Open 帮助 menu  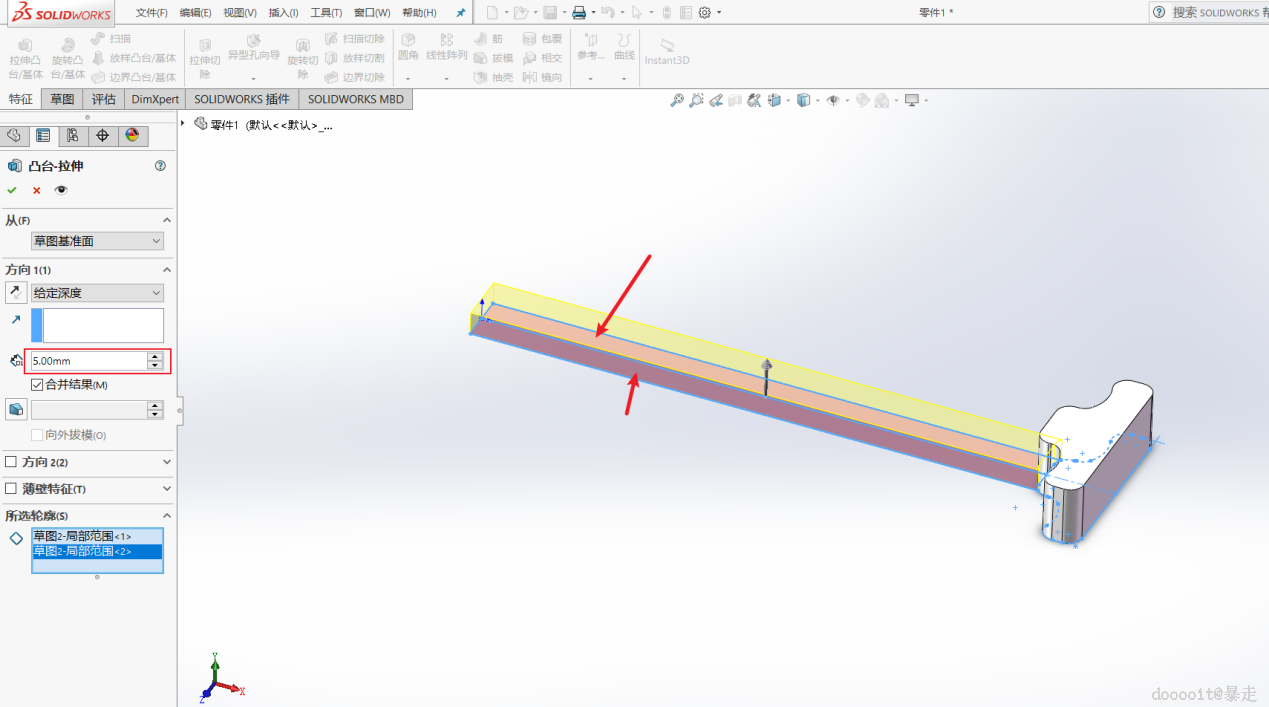pyautogui.click(x=419, y=13)
